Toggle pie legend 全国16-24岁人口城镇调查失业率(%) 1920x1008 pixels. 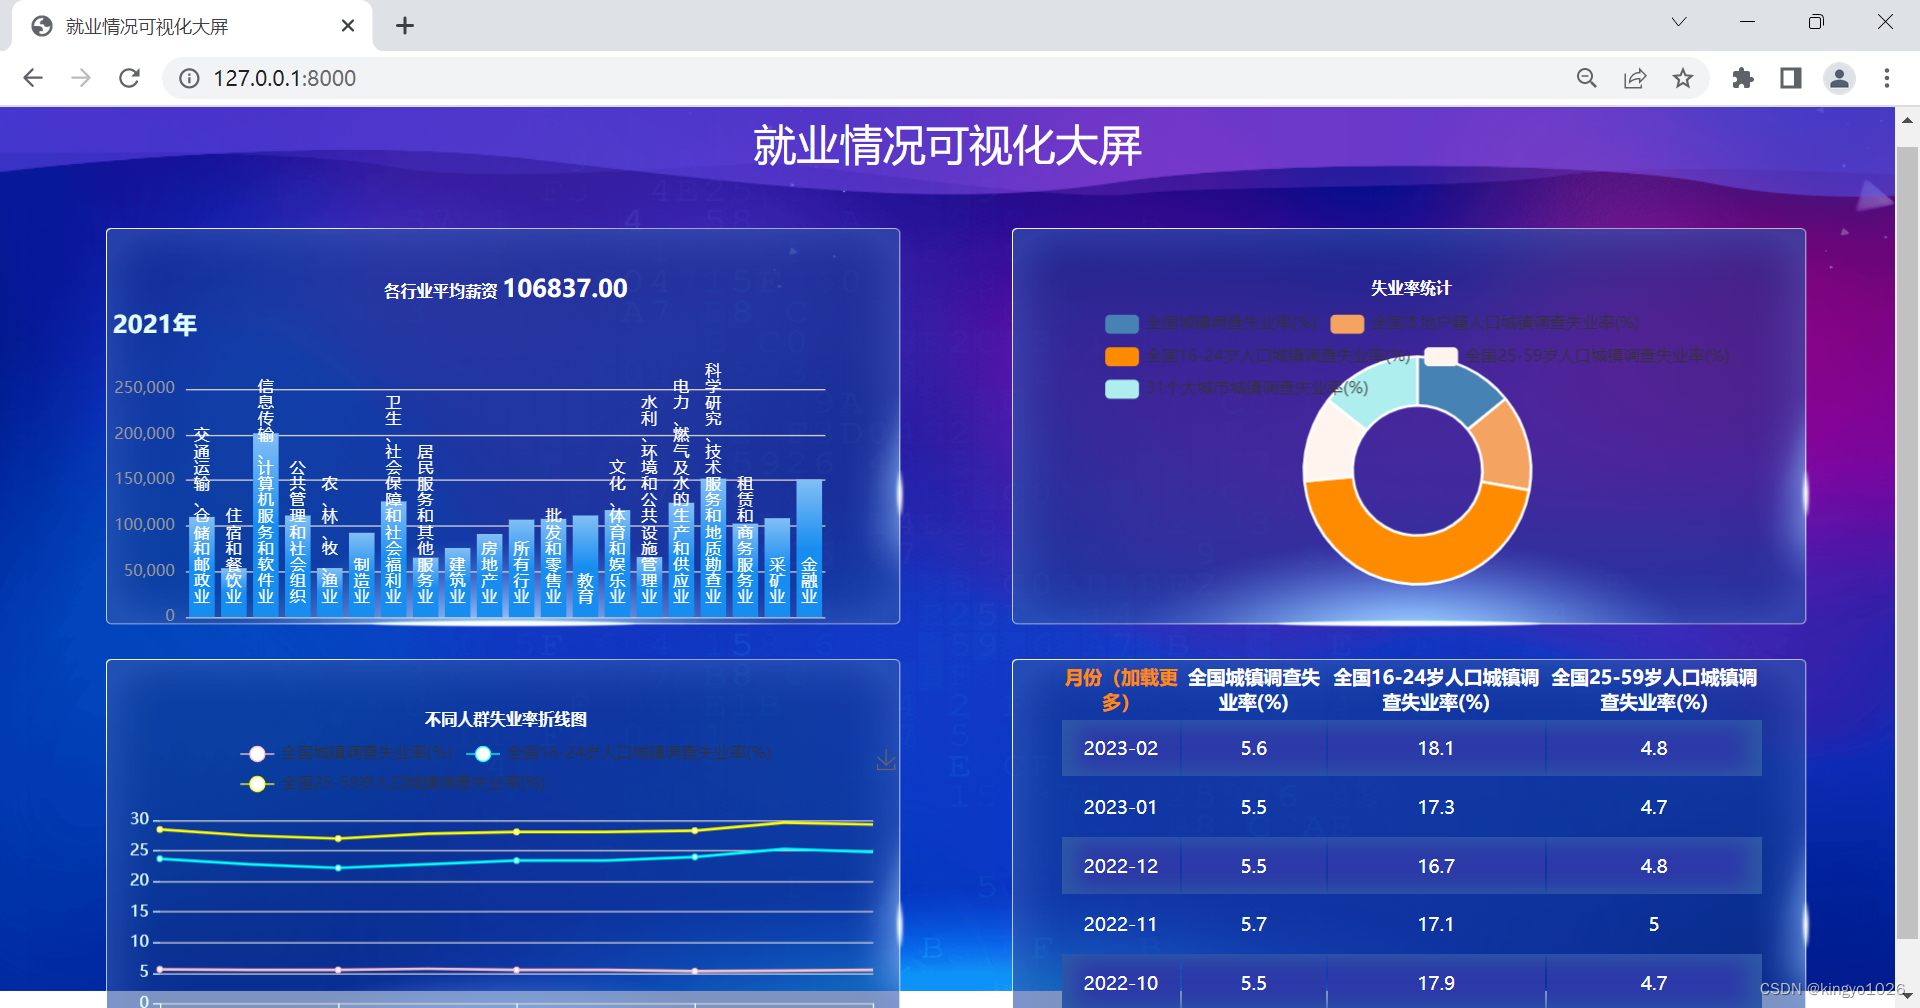click(1258, 356)
